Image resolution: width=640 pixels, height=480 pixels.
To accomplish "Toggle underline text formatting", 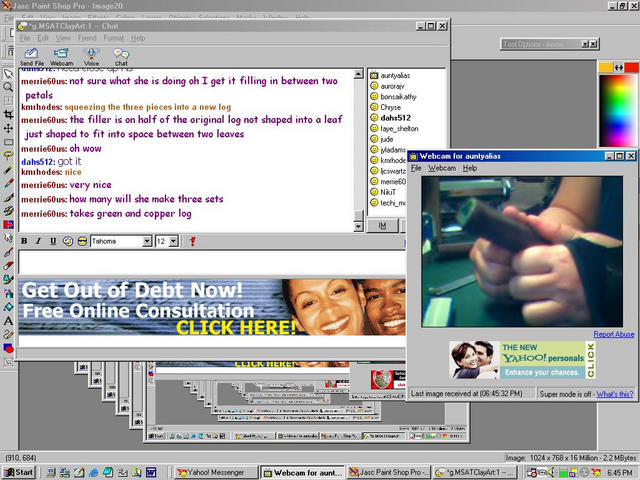I will click(53, 241).
